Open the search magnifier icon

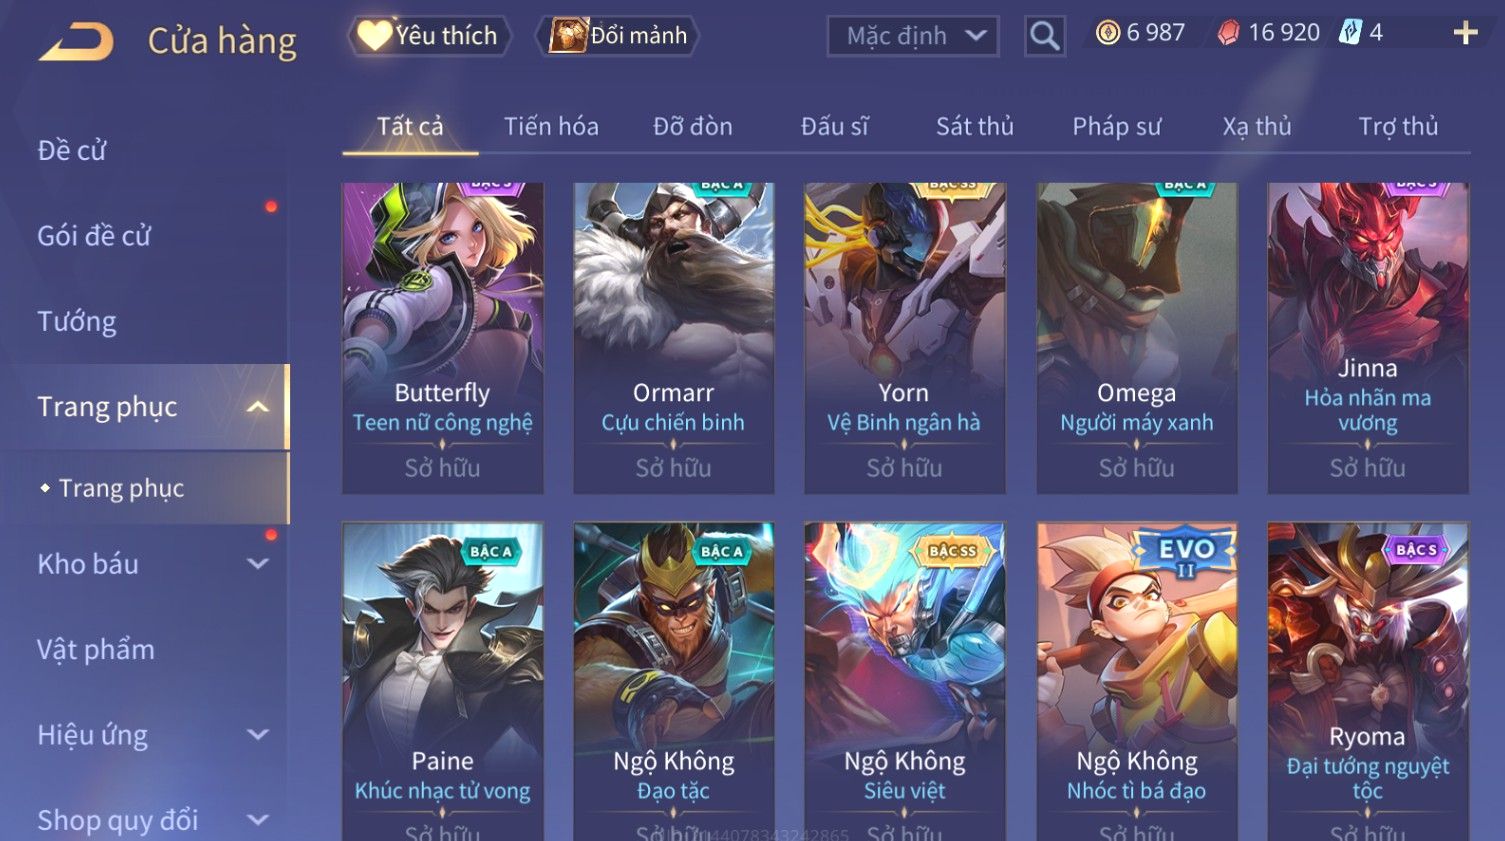1045,37
